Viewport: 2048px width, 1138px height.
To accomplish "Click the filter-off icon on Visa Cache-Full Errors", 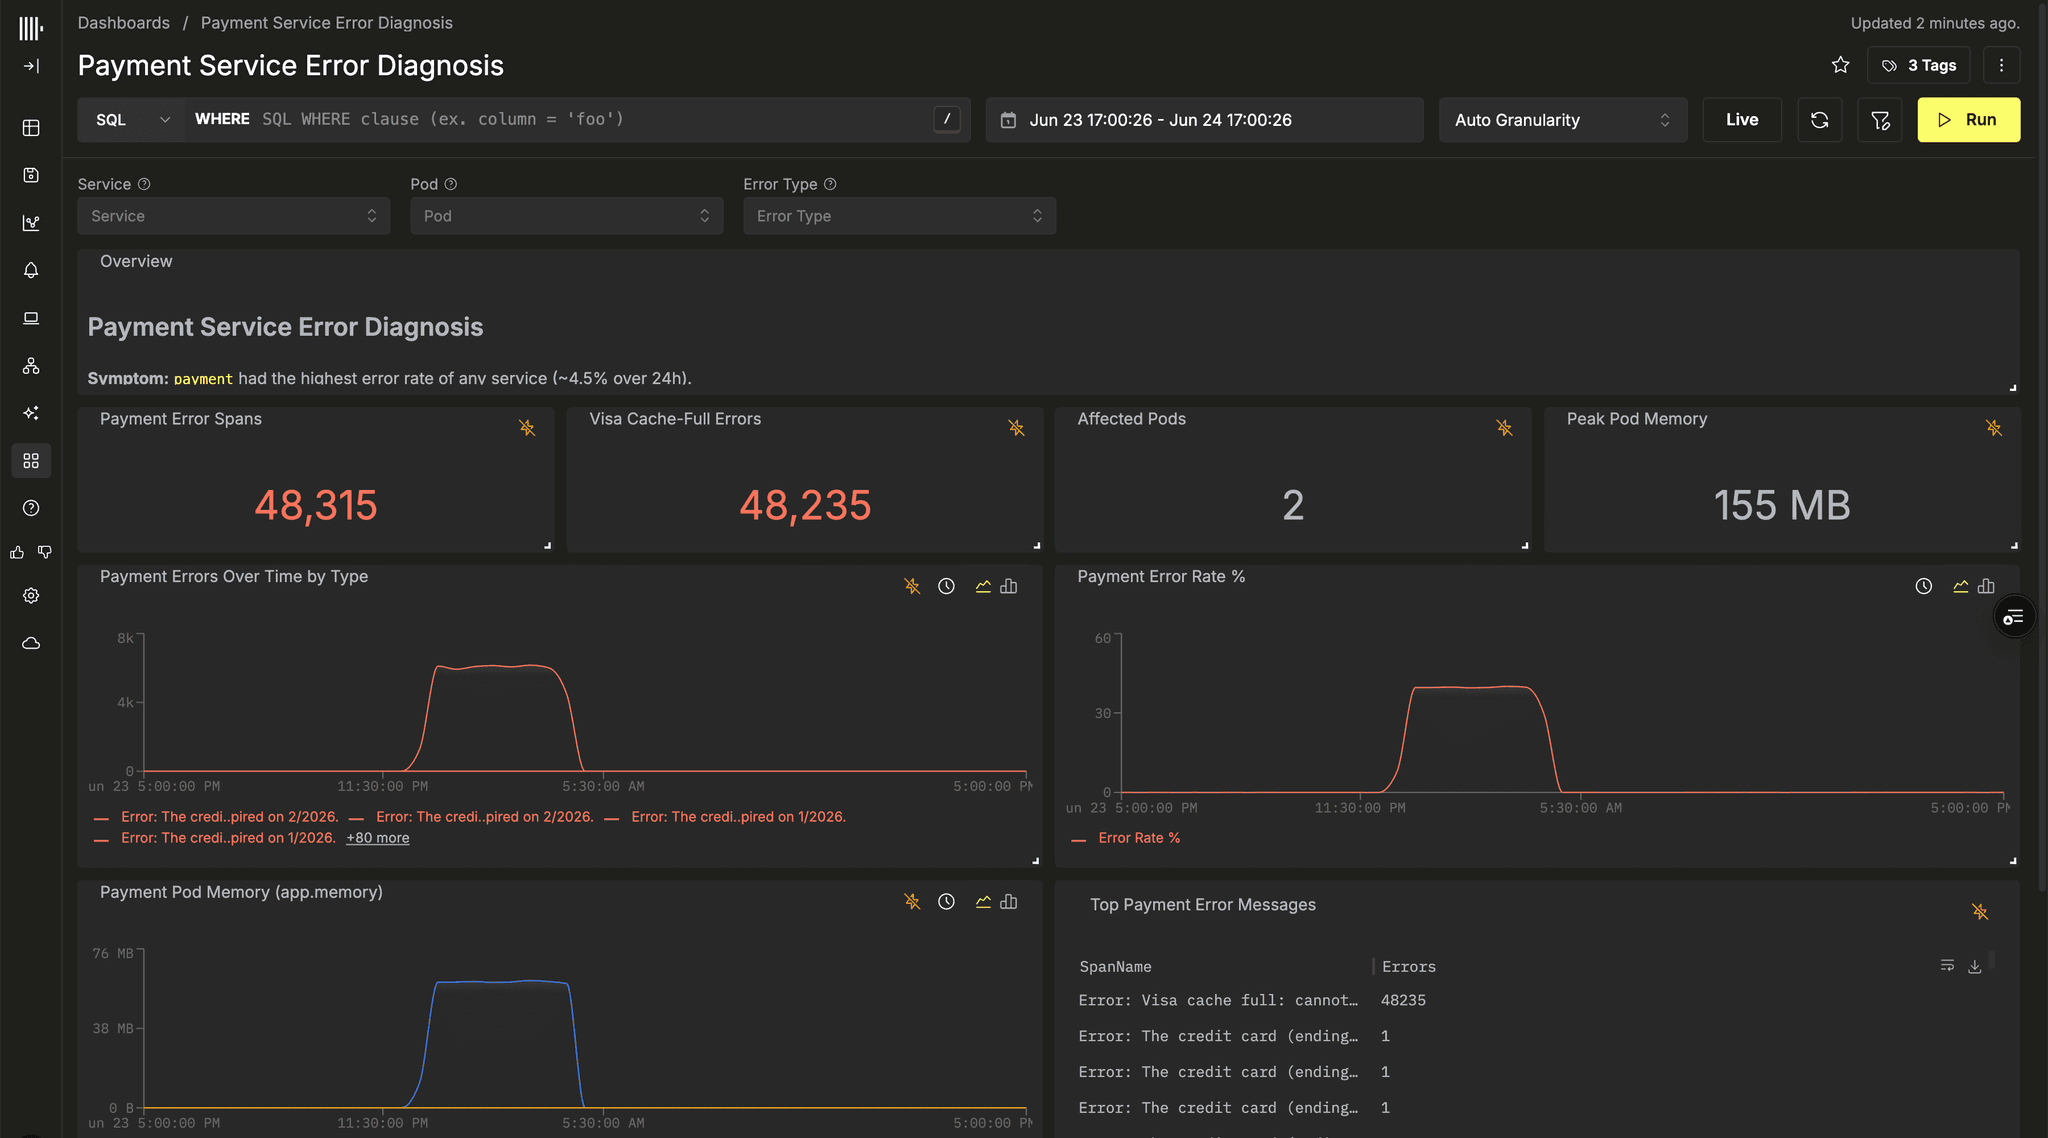I will [1016, 428].
